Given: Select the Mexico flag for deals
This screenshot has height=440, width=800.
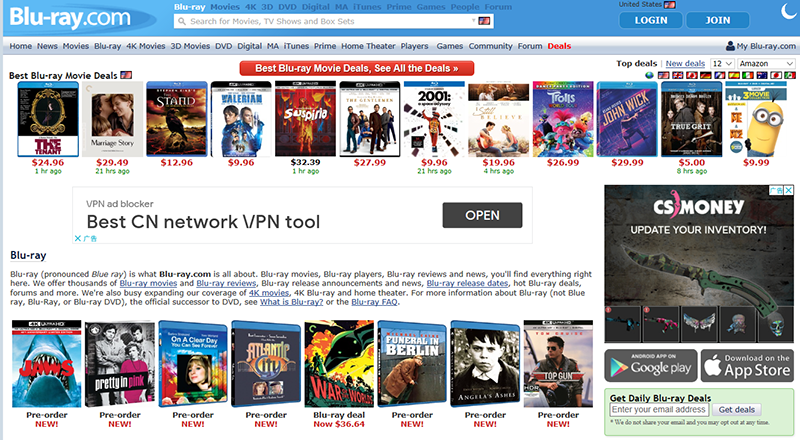Looking at the screenshot, I should pyautogui.click(x=790, y=75).
